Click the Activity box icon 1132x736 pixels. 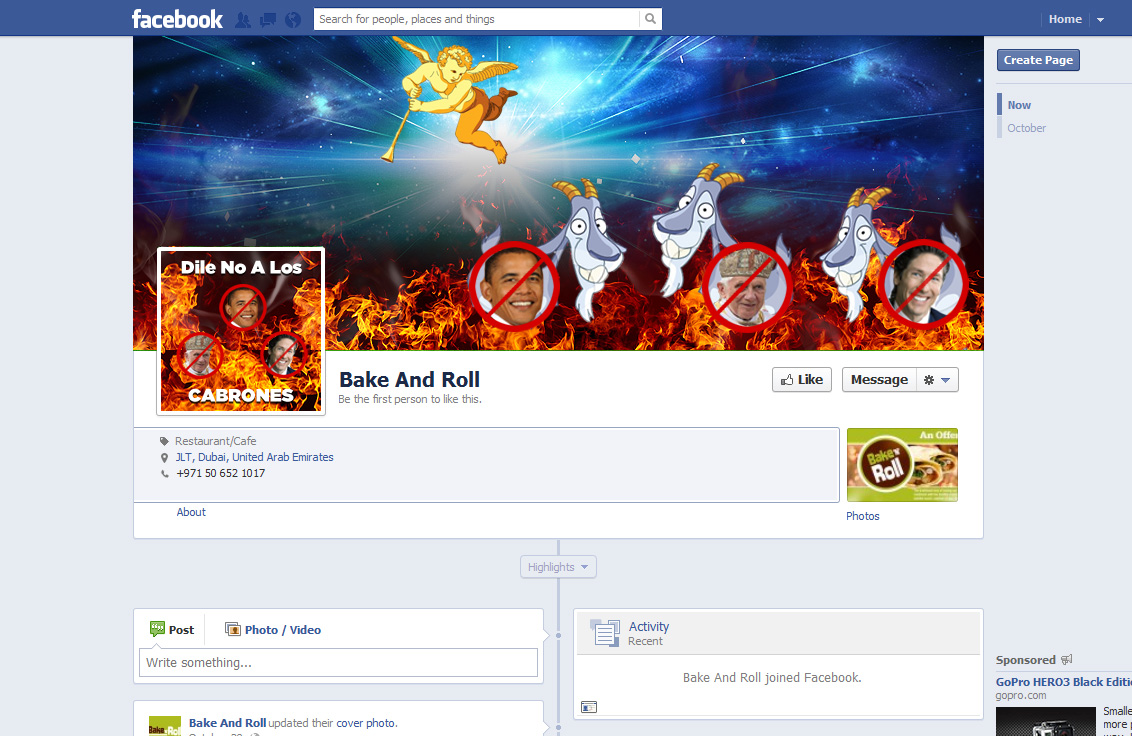(x=604, y=633)
